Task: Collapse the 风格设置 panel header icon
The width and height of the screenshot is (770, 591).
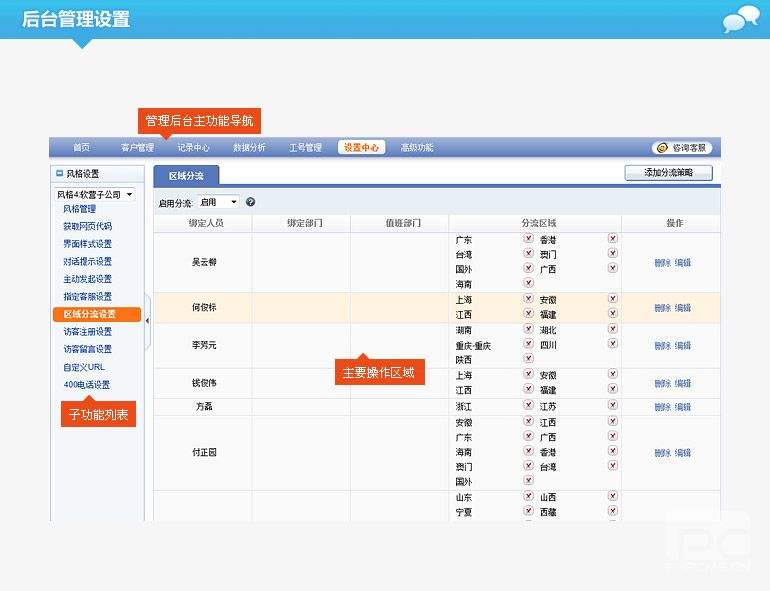Action: coord(59,173)
